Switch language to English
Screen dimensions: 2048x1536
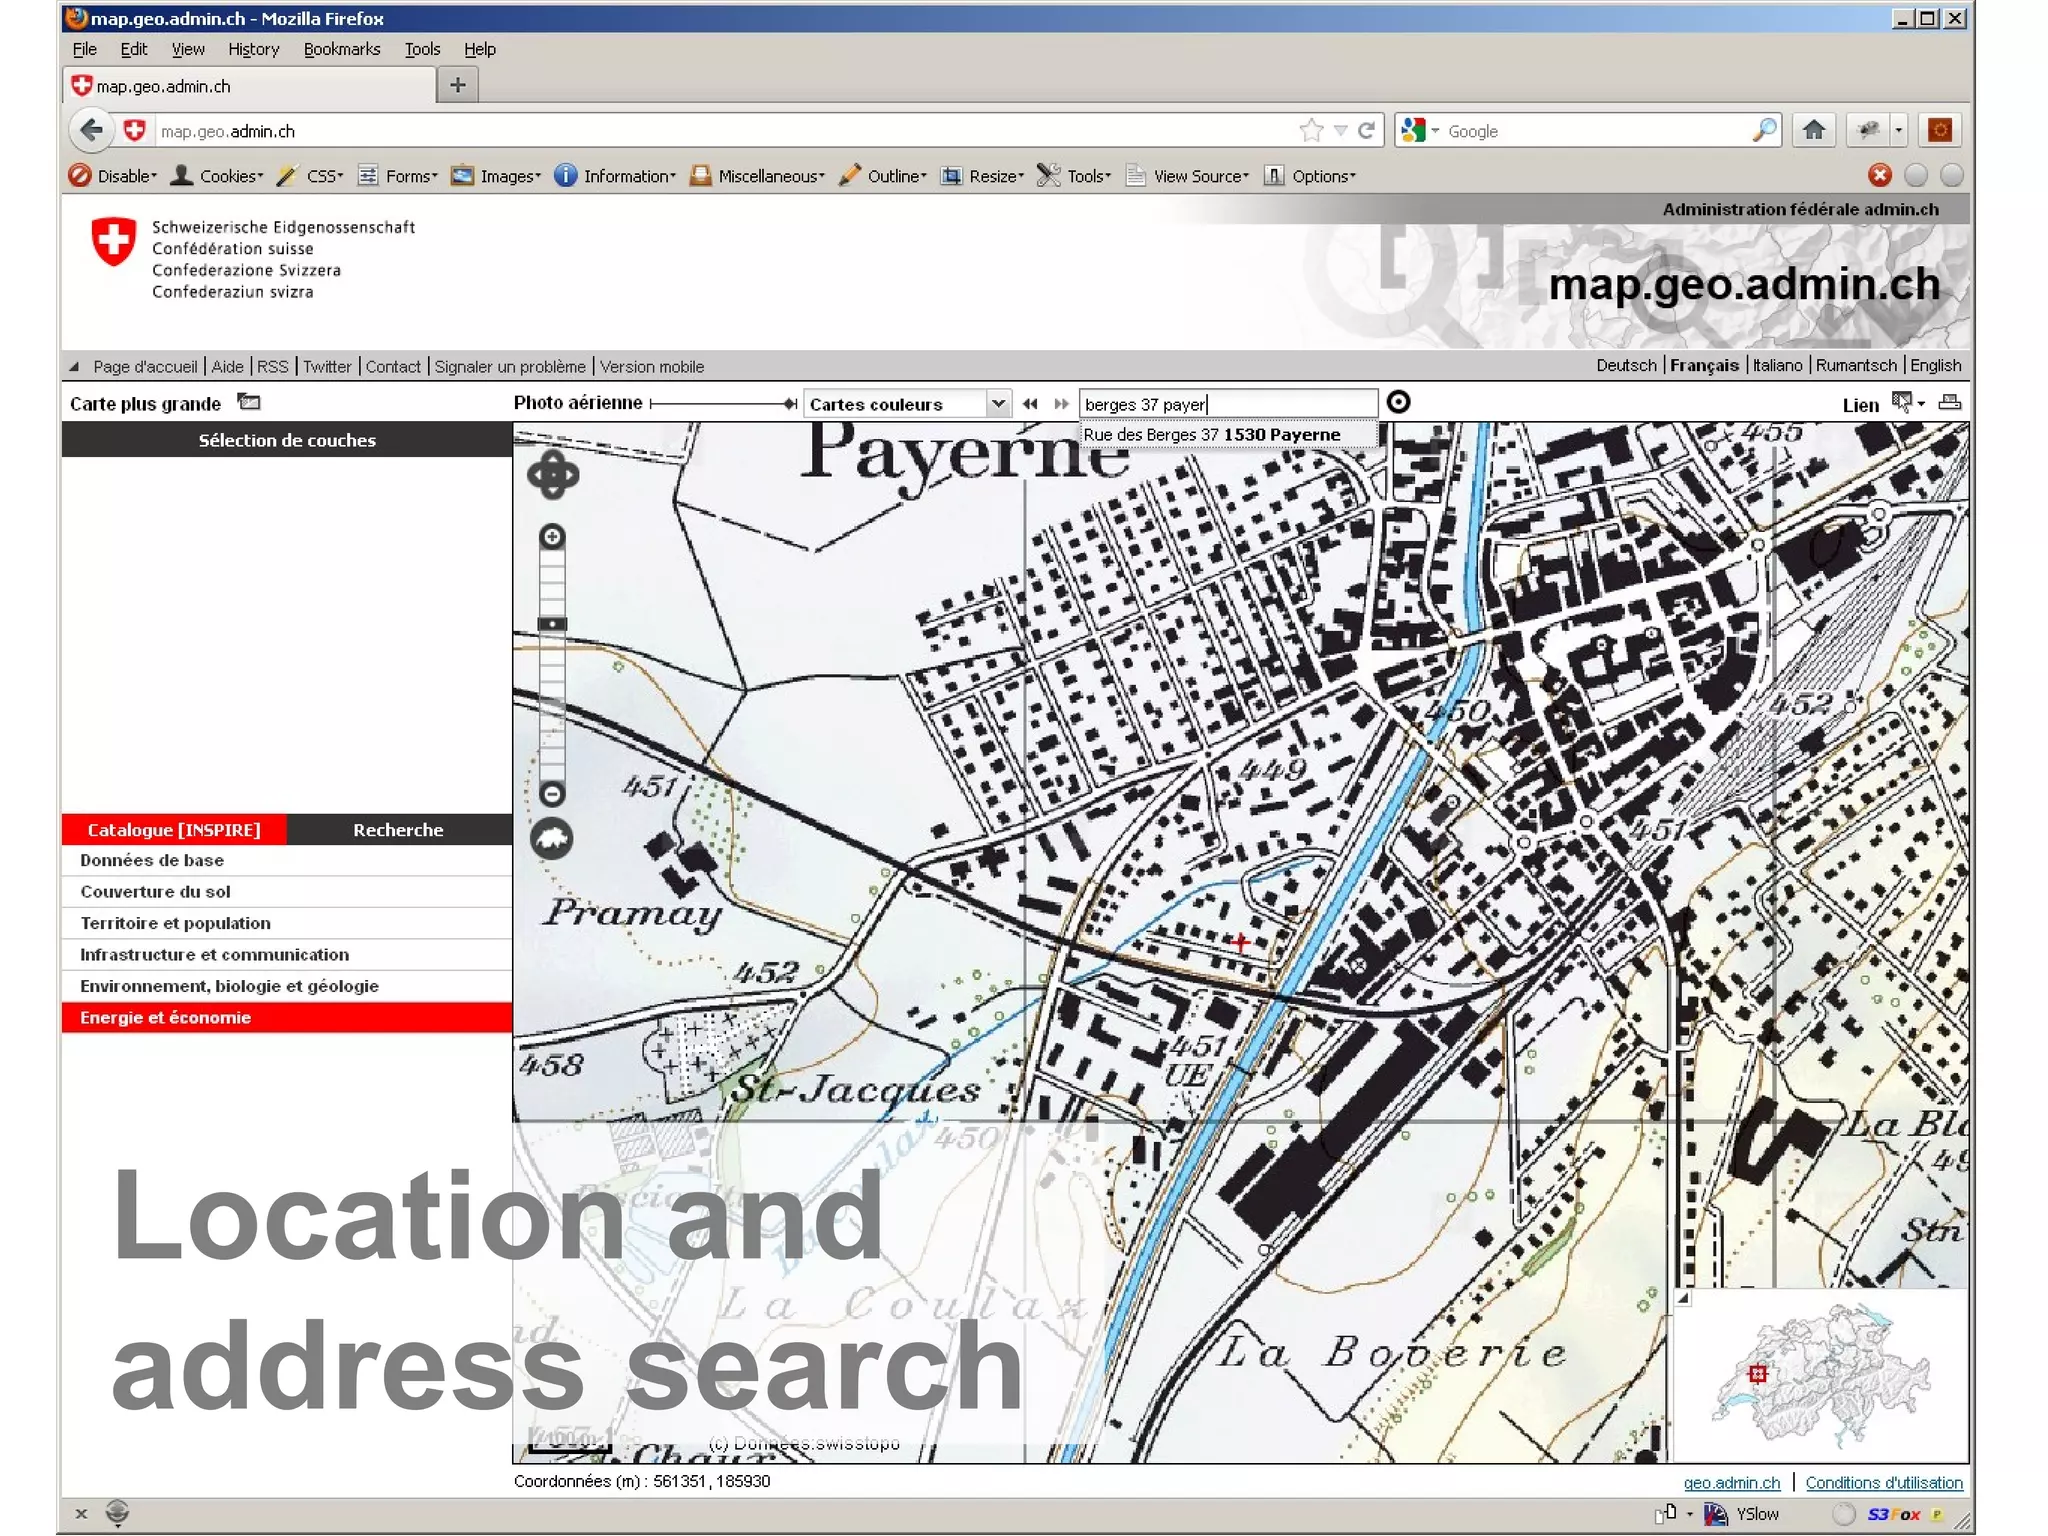click(x=1936, y=365)
